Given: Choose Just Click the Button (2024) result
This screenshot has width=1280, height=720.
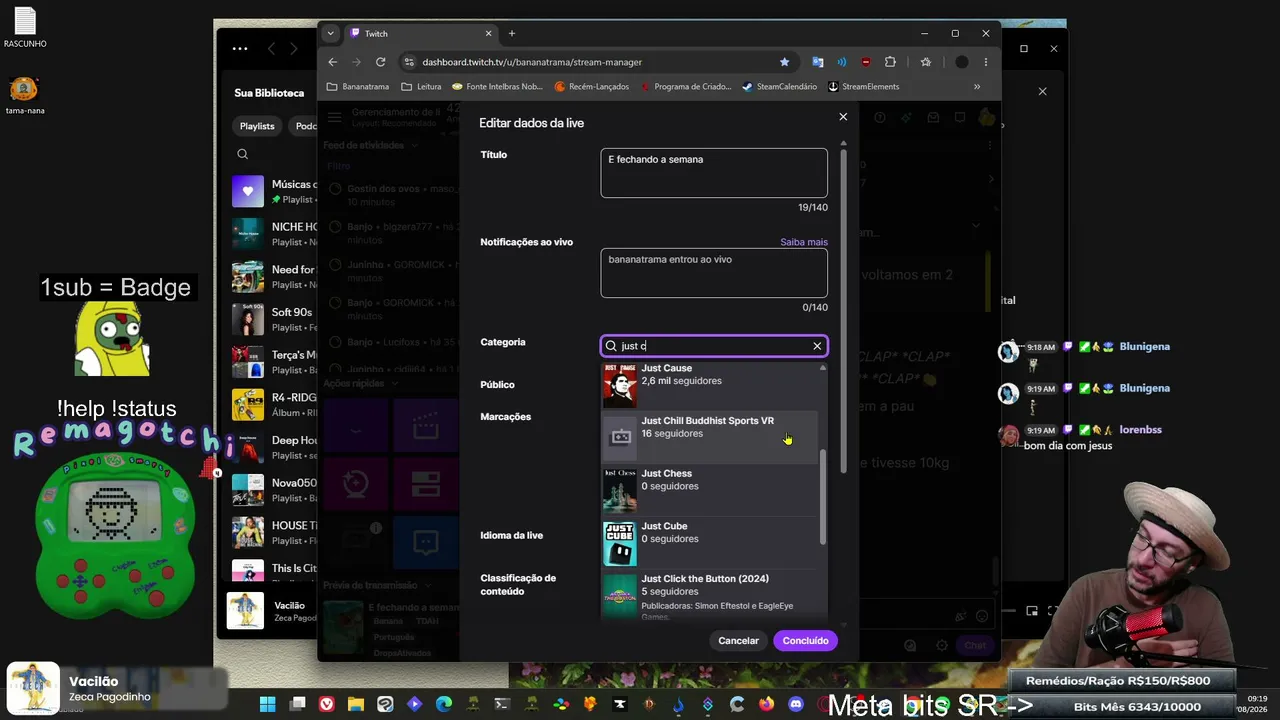Looking at the screenshot, I should pyautogui.click(x=710, y=595).
